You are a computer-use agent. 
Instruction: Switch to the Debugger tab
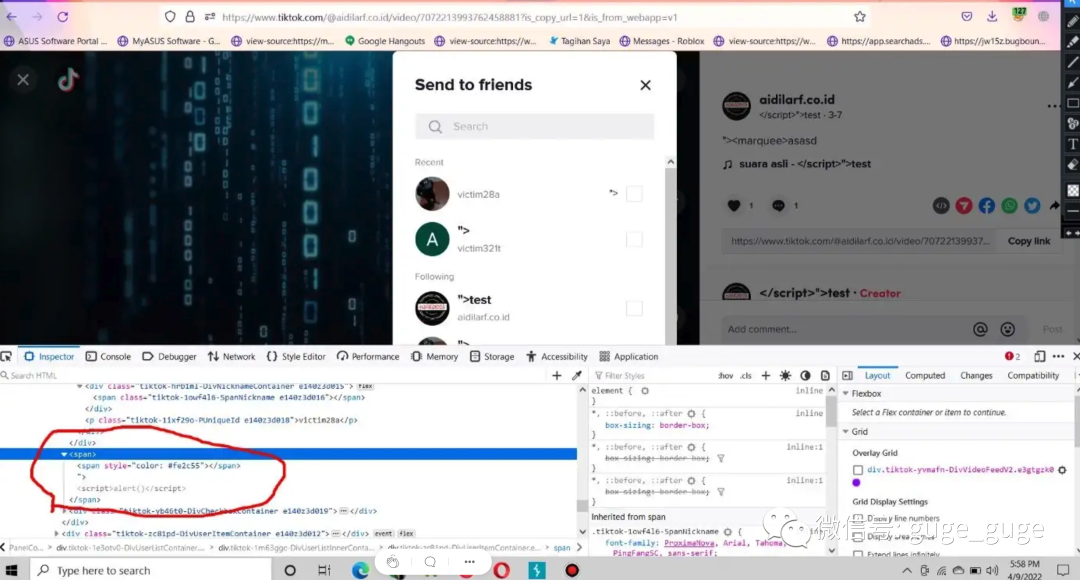(169, 356)
